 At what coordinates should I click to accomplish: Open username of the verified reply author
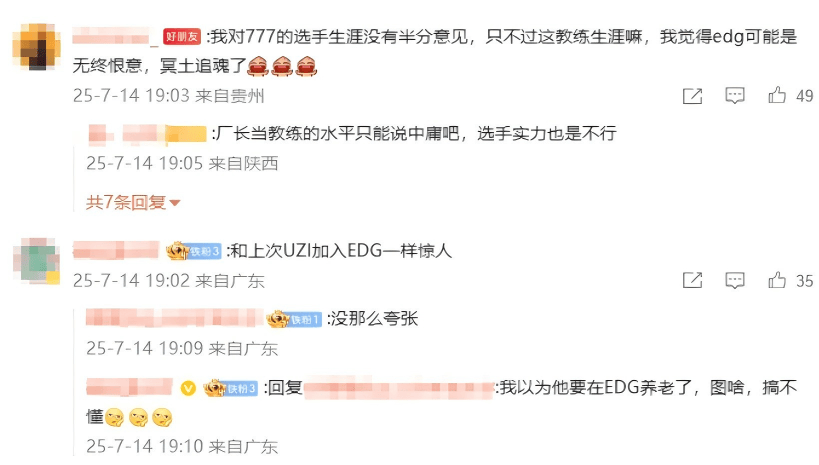click(x=129, y=388)
